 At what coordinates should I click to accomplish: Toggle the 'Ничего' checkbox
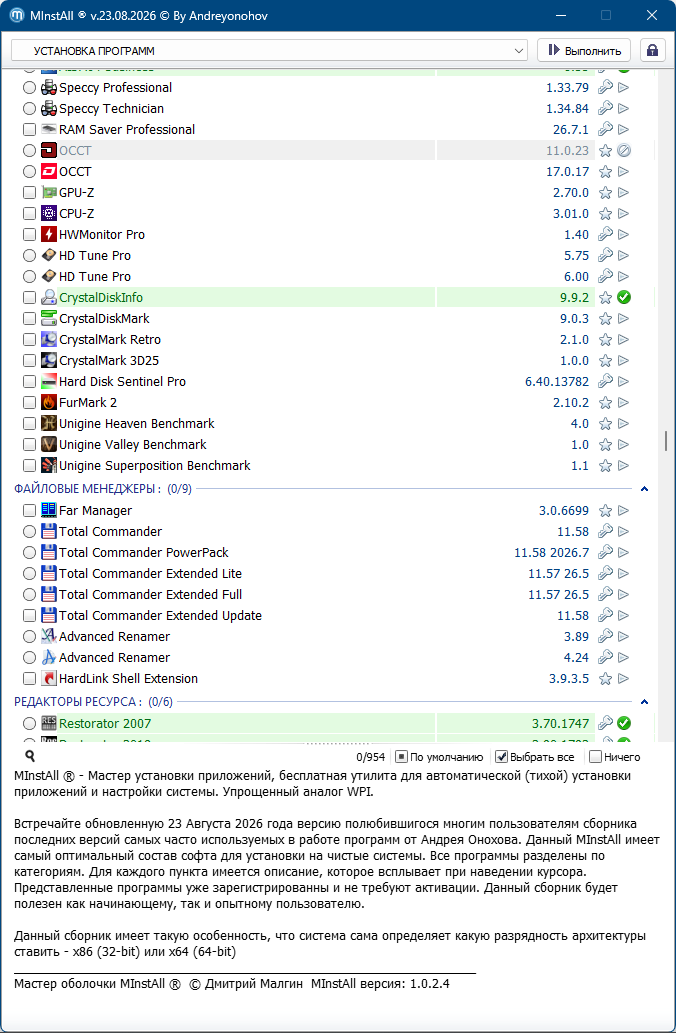pos(595,757)
